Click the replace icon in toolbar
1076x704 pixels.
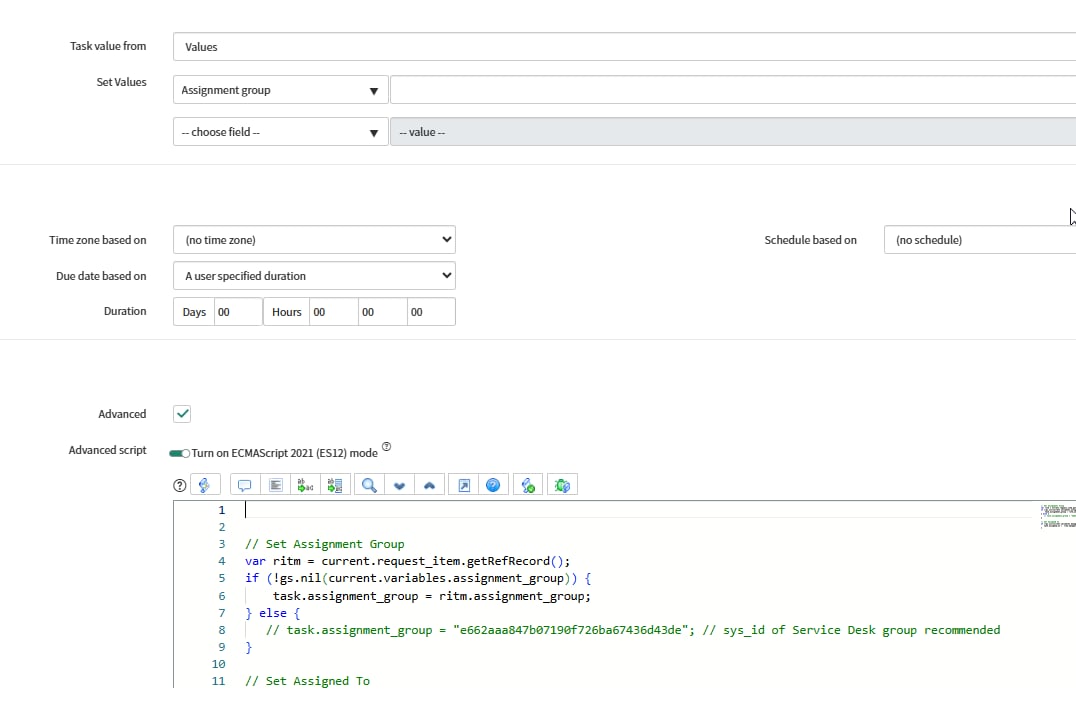306,485
